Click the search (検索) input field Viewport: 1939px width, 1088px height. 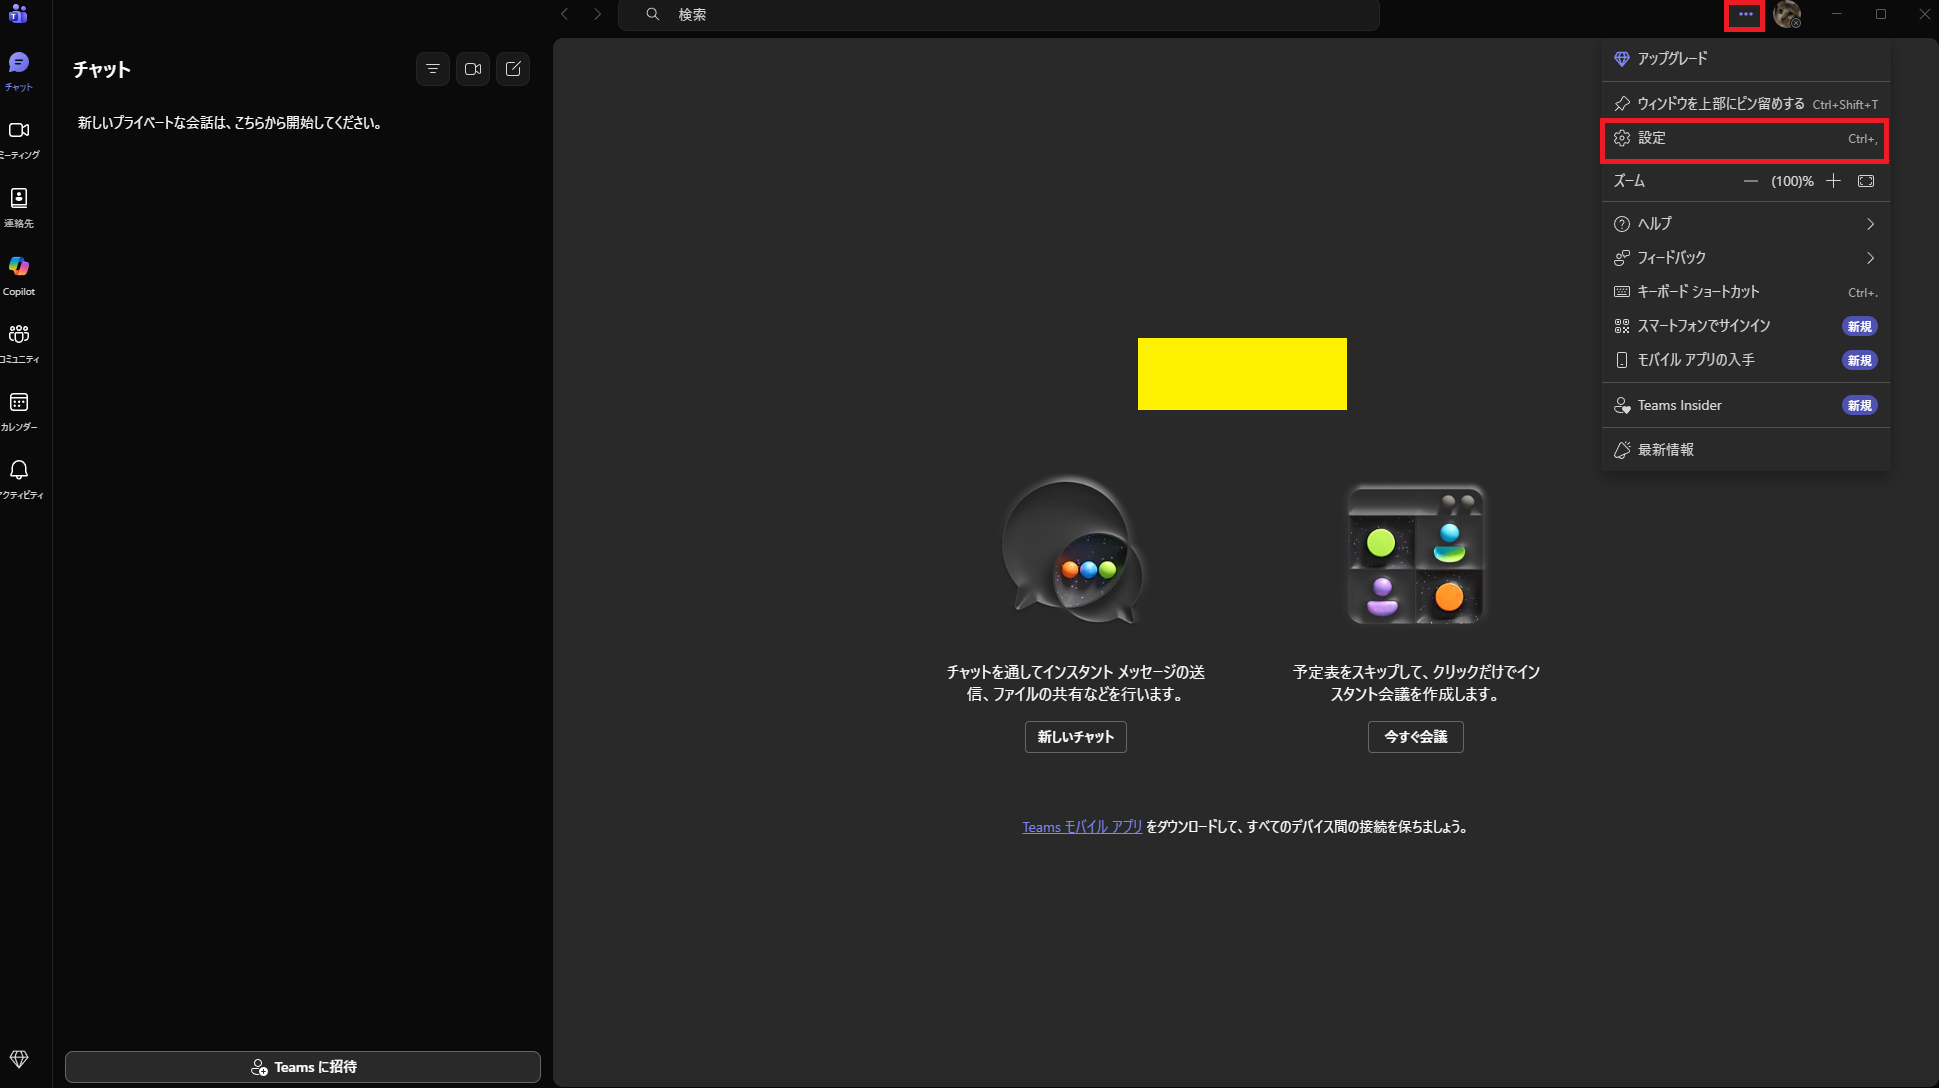[x=1000, y=15]
